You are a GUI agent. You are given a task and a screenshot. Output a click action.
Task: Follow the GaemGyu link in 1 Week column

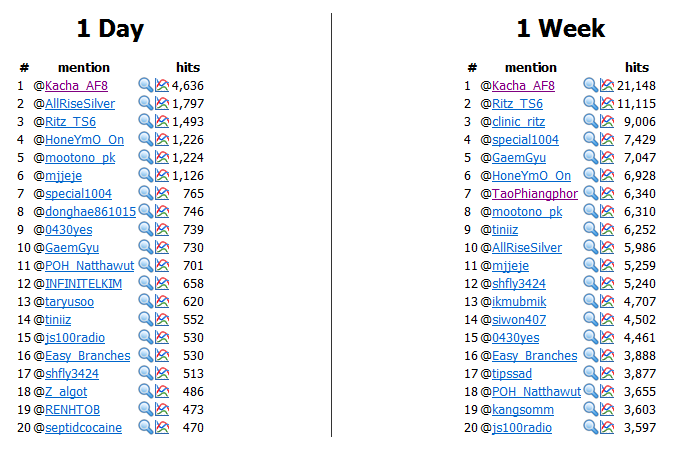(519, 158)
